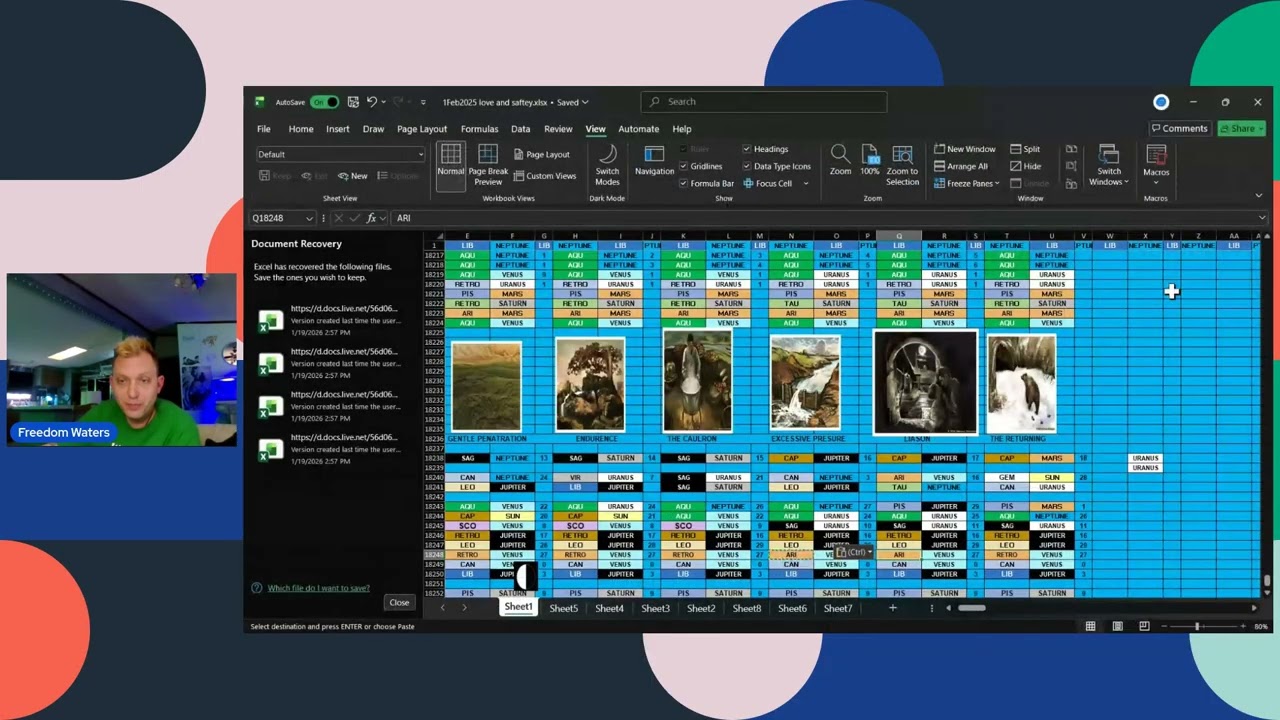Image resolution: width=1280 pixels, height=720 pixels.
Task: Switch to the Home tab
Action: [301, 129]
